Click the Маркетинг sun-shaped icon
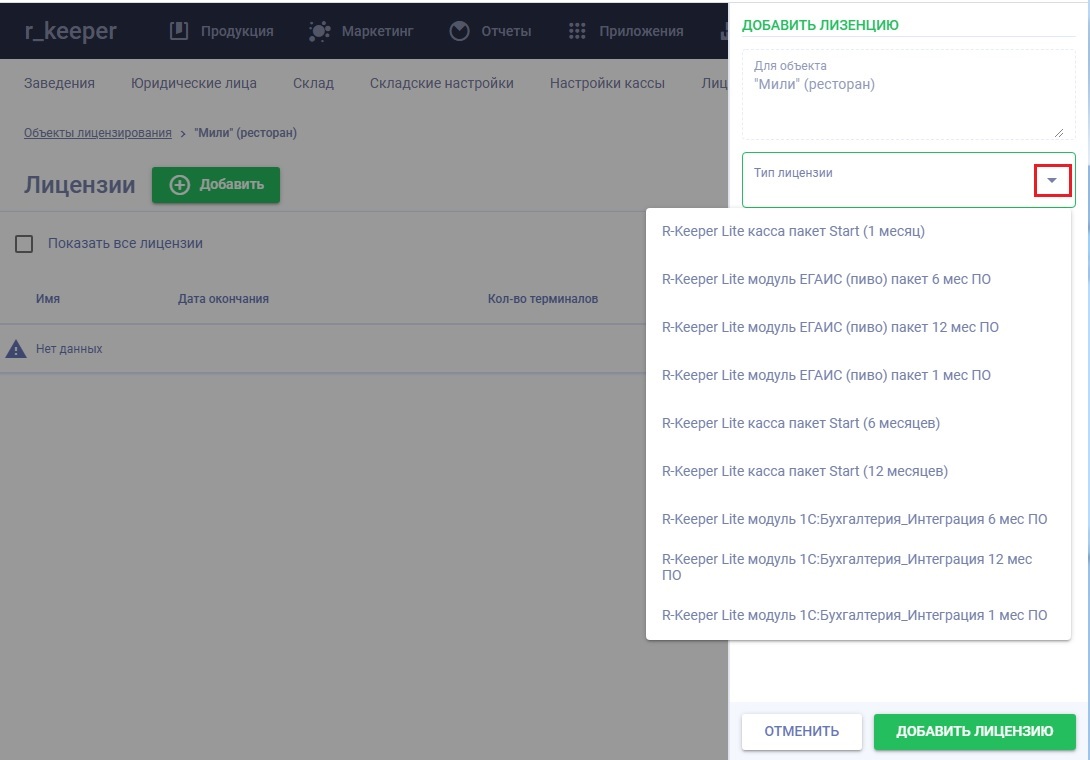1090x760 pixels. (x=319, y=31)
